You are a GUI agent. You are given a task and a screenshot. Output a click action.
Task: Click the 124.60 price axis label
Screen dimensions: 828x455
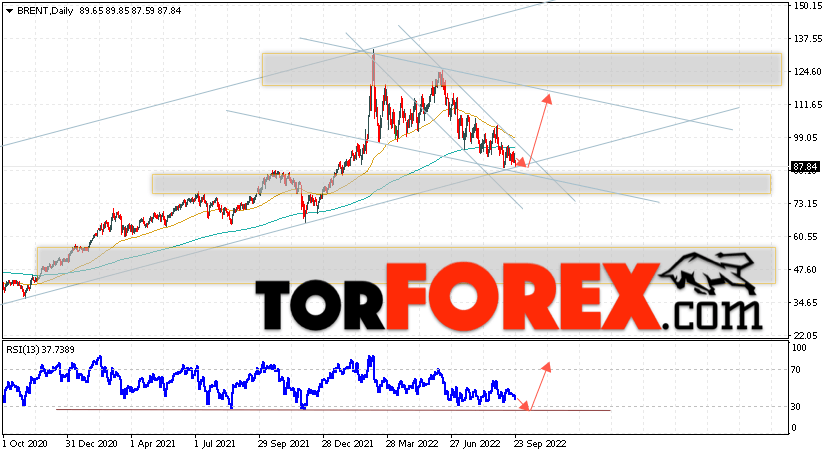point(808,72)
